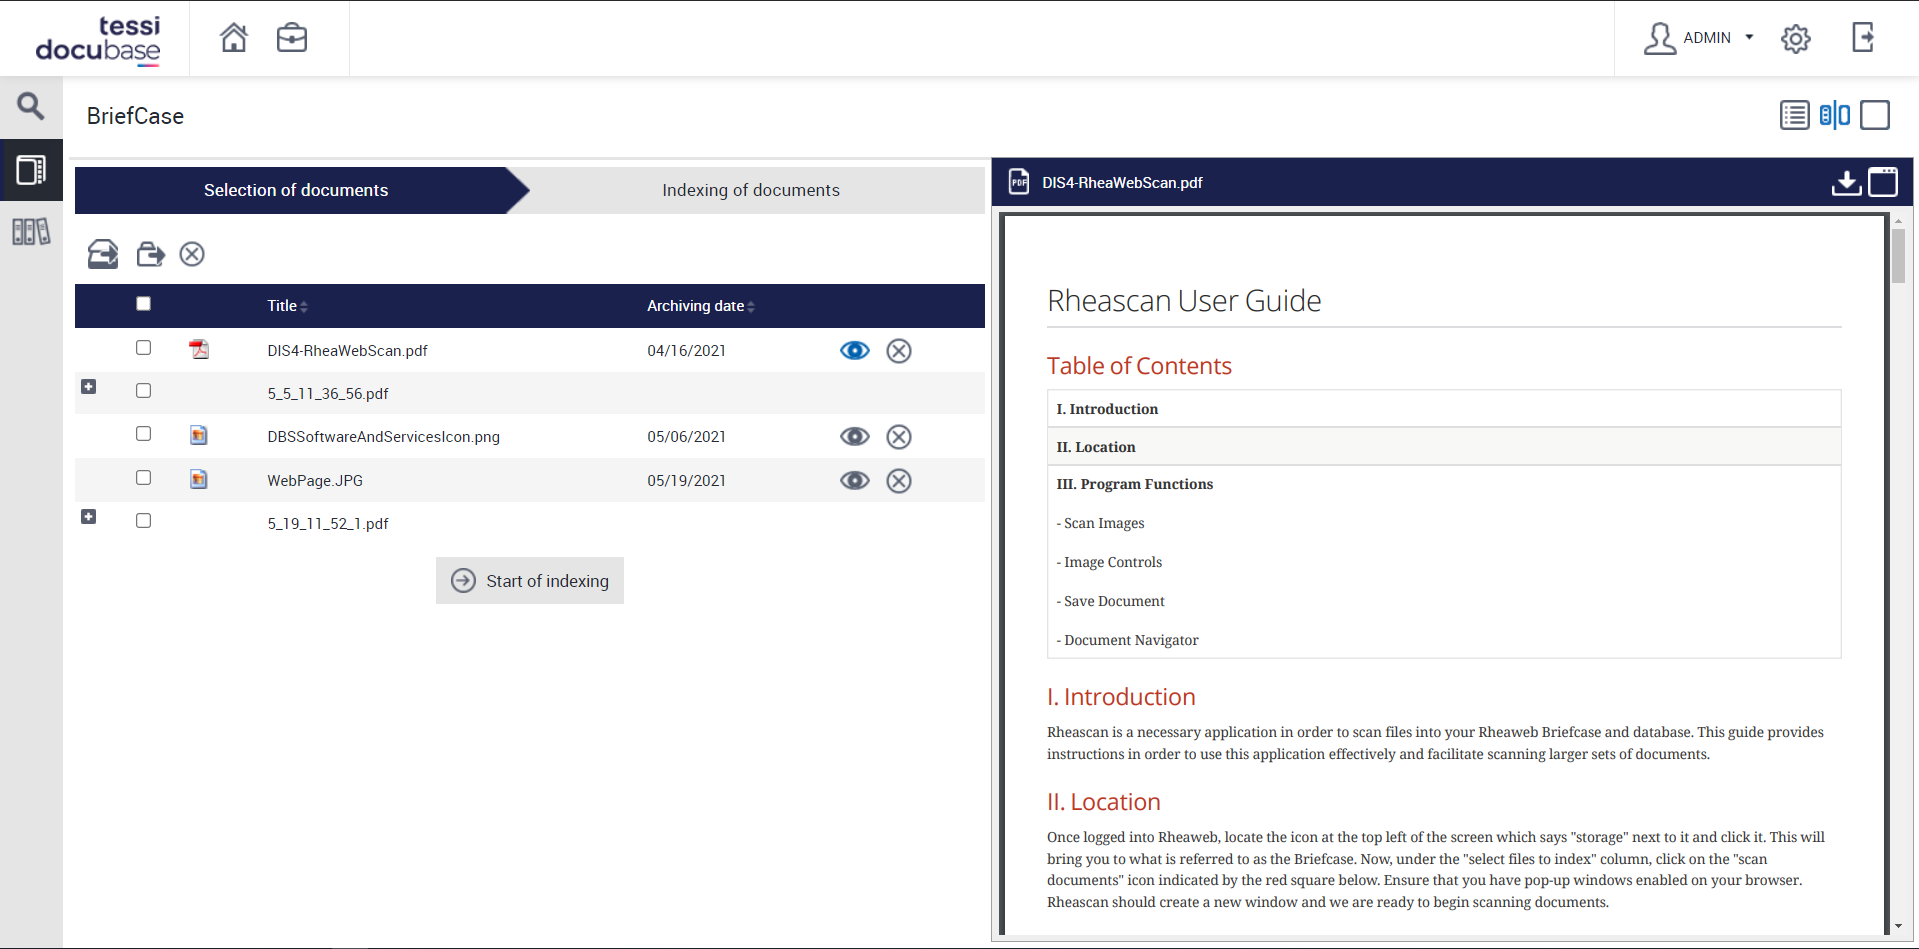1919x949 pixels.
Task: Expand the 5_19_11_52_1.pdf row
Action: coord(88,517)
